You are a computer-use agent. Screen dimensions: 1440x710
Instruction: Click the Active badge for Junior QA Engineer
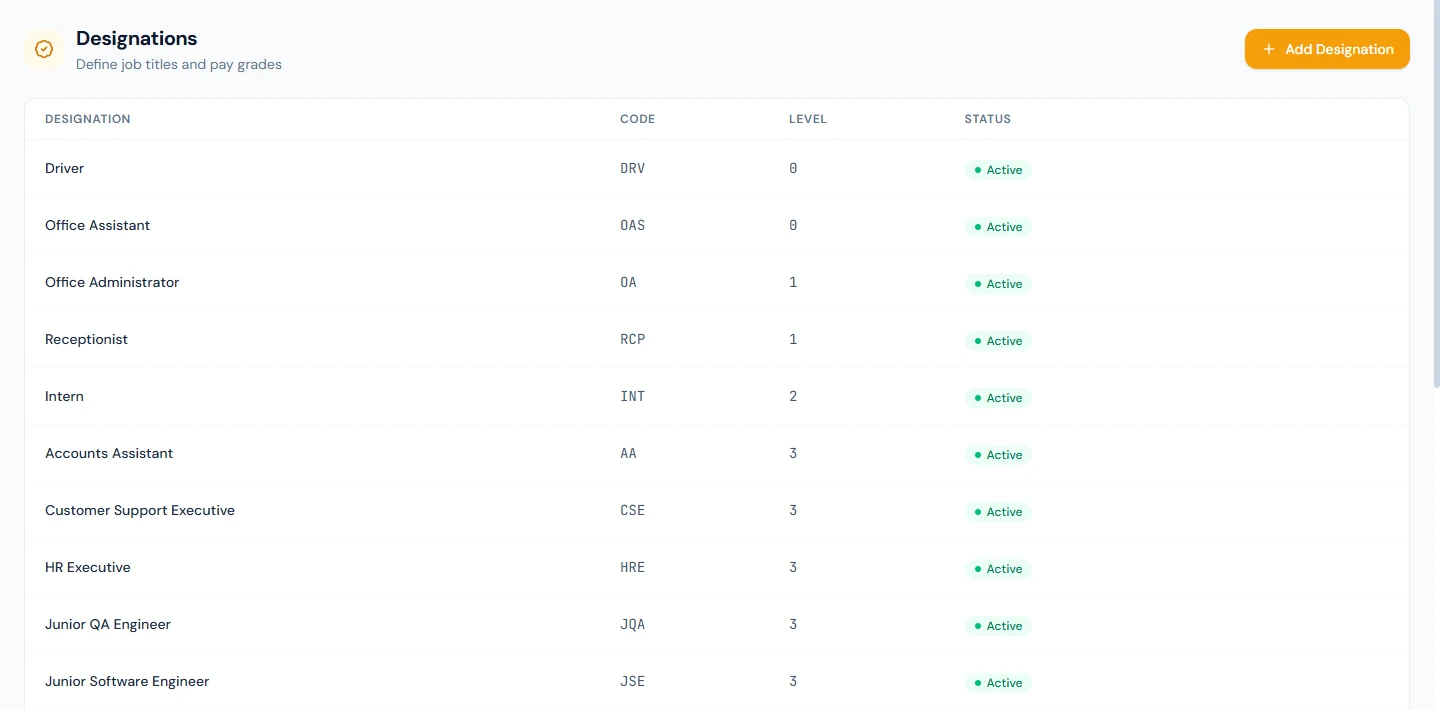[x=998, y=626]
